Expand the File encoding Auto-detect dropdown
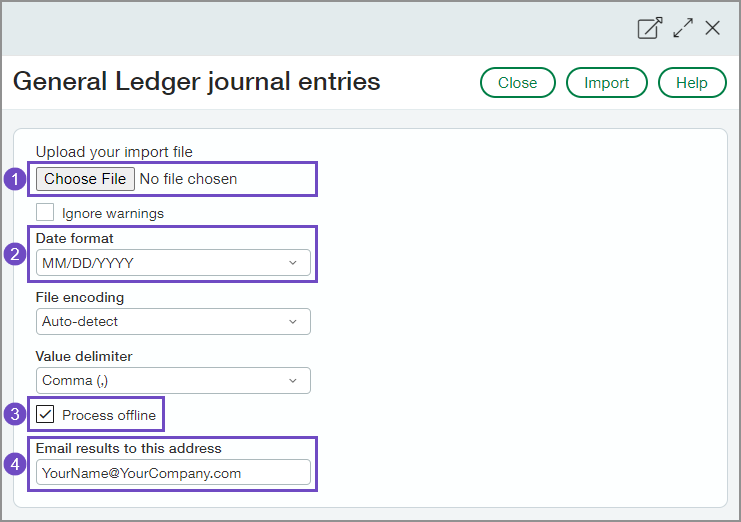741x522 pixels. 173,321
